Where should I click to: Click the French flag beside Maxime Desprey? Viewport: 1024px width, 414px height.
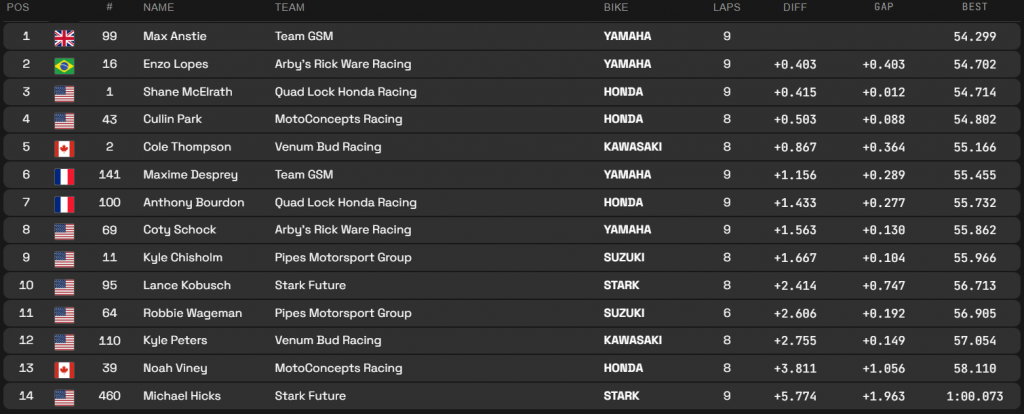tap(64, 175)
